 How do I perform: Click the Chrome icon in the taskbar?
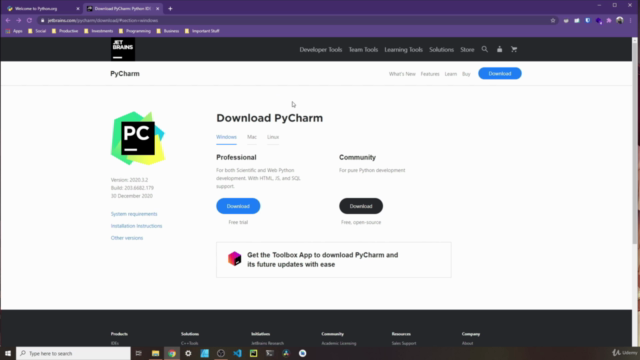click(172, 353)
